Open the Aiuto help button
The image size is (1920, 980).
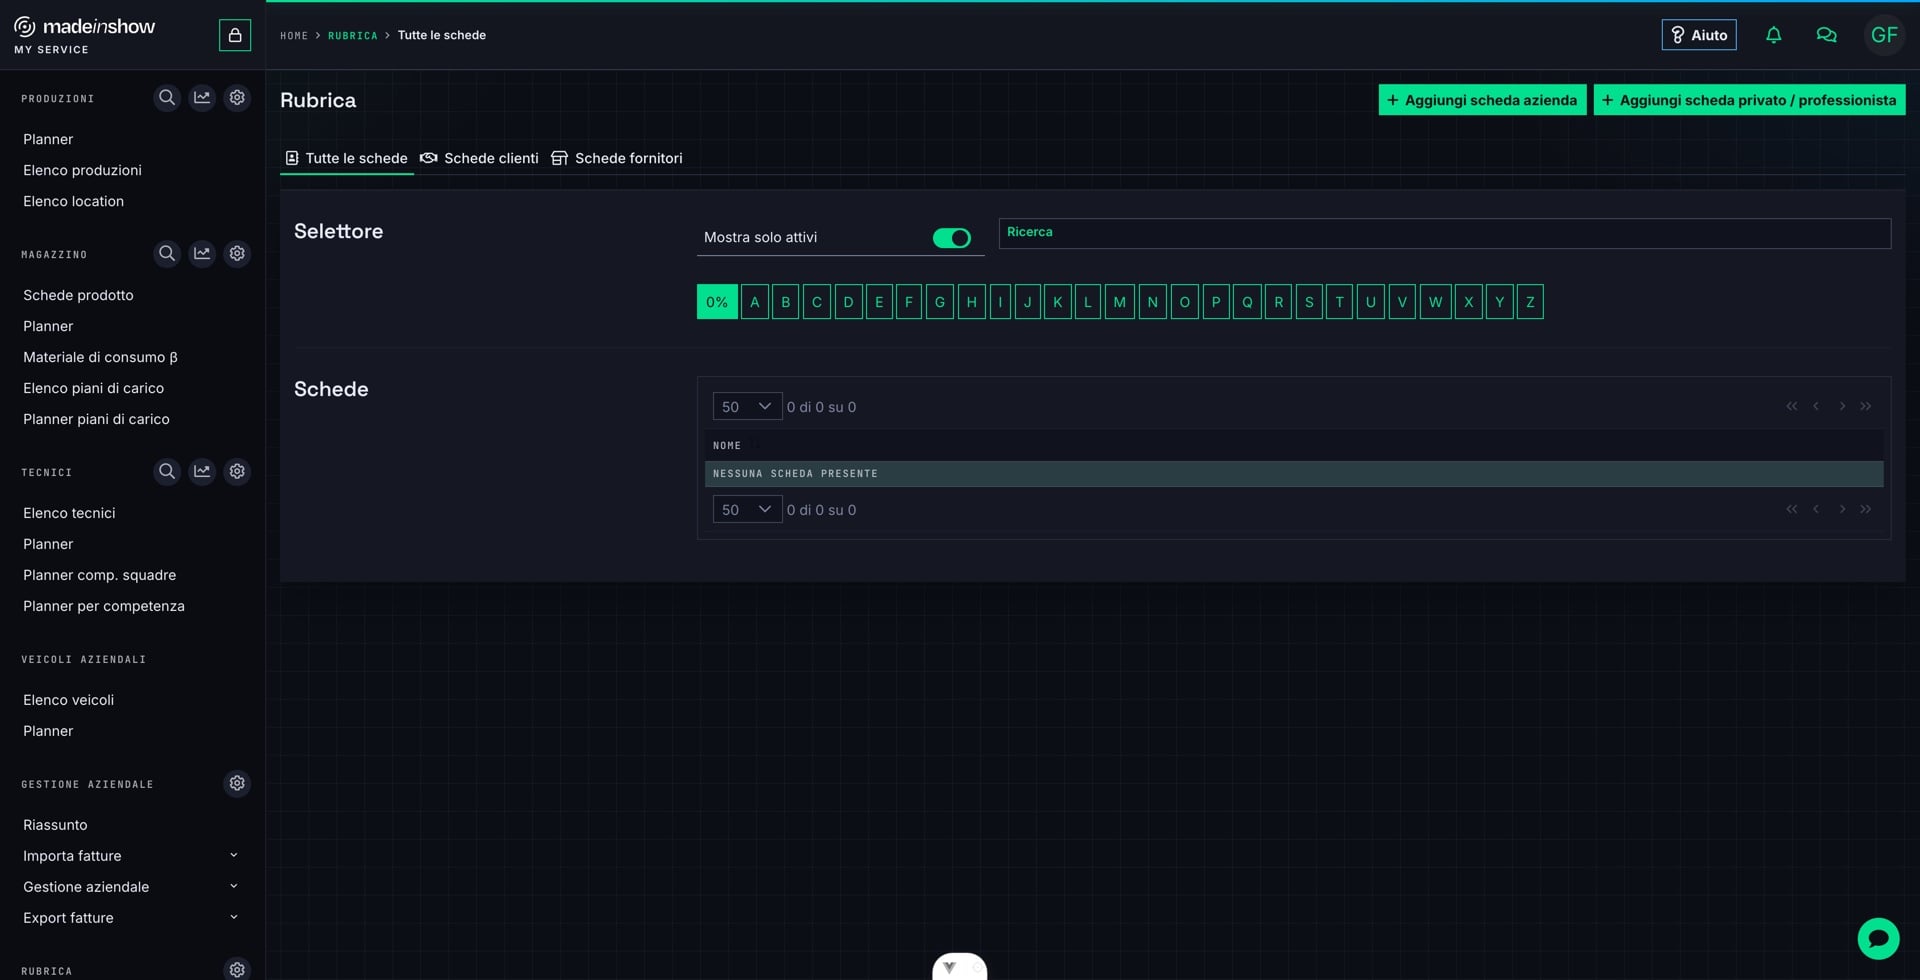point(1699,35)
